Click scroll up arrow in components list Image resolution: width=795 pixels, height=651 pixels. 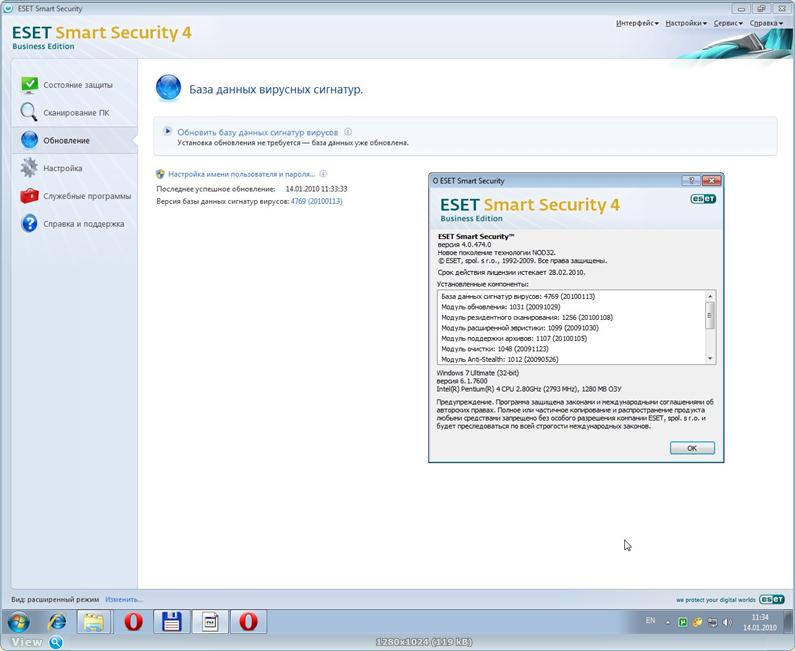[710, 296]
